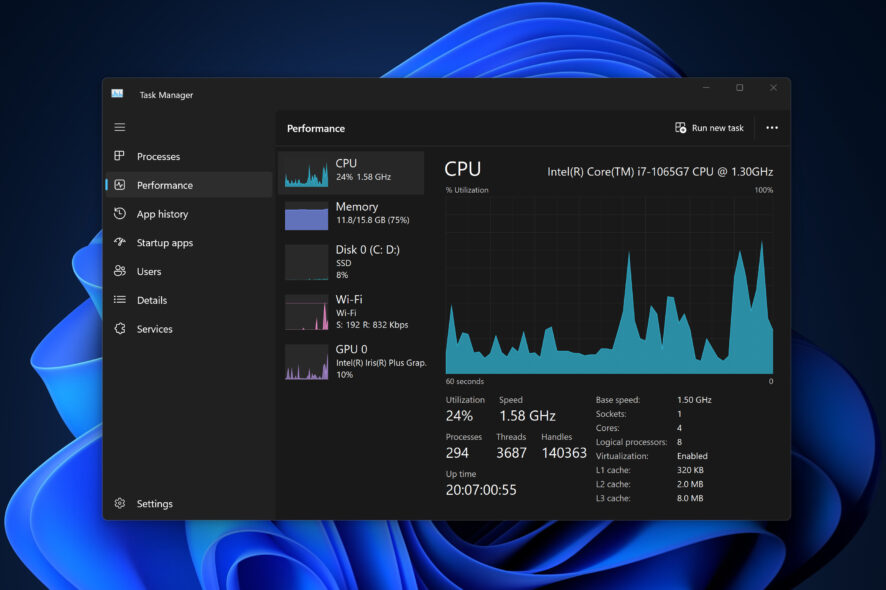Maximize the Task Manager window

739,88
